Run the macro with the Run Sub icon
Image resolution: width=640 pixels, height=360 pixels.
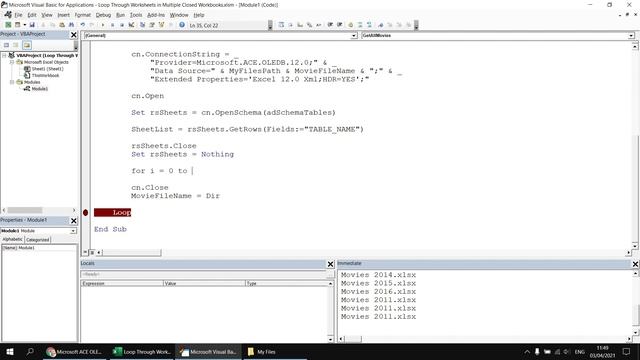click(x=103, y=25)
